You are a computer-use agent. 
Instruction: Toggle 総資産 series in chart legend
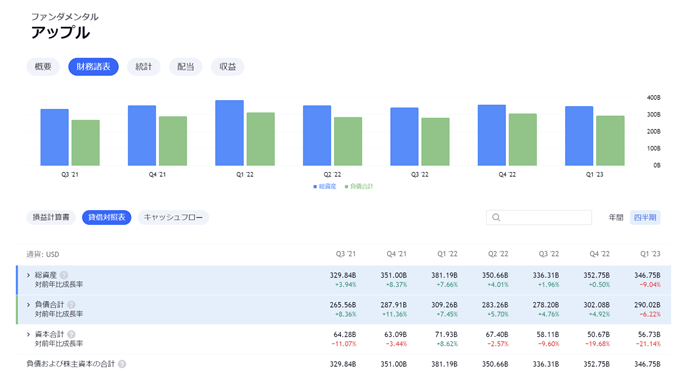coord(325,186)
